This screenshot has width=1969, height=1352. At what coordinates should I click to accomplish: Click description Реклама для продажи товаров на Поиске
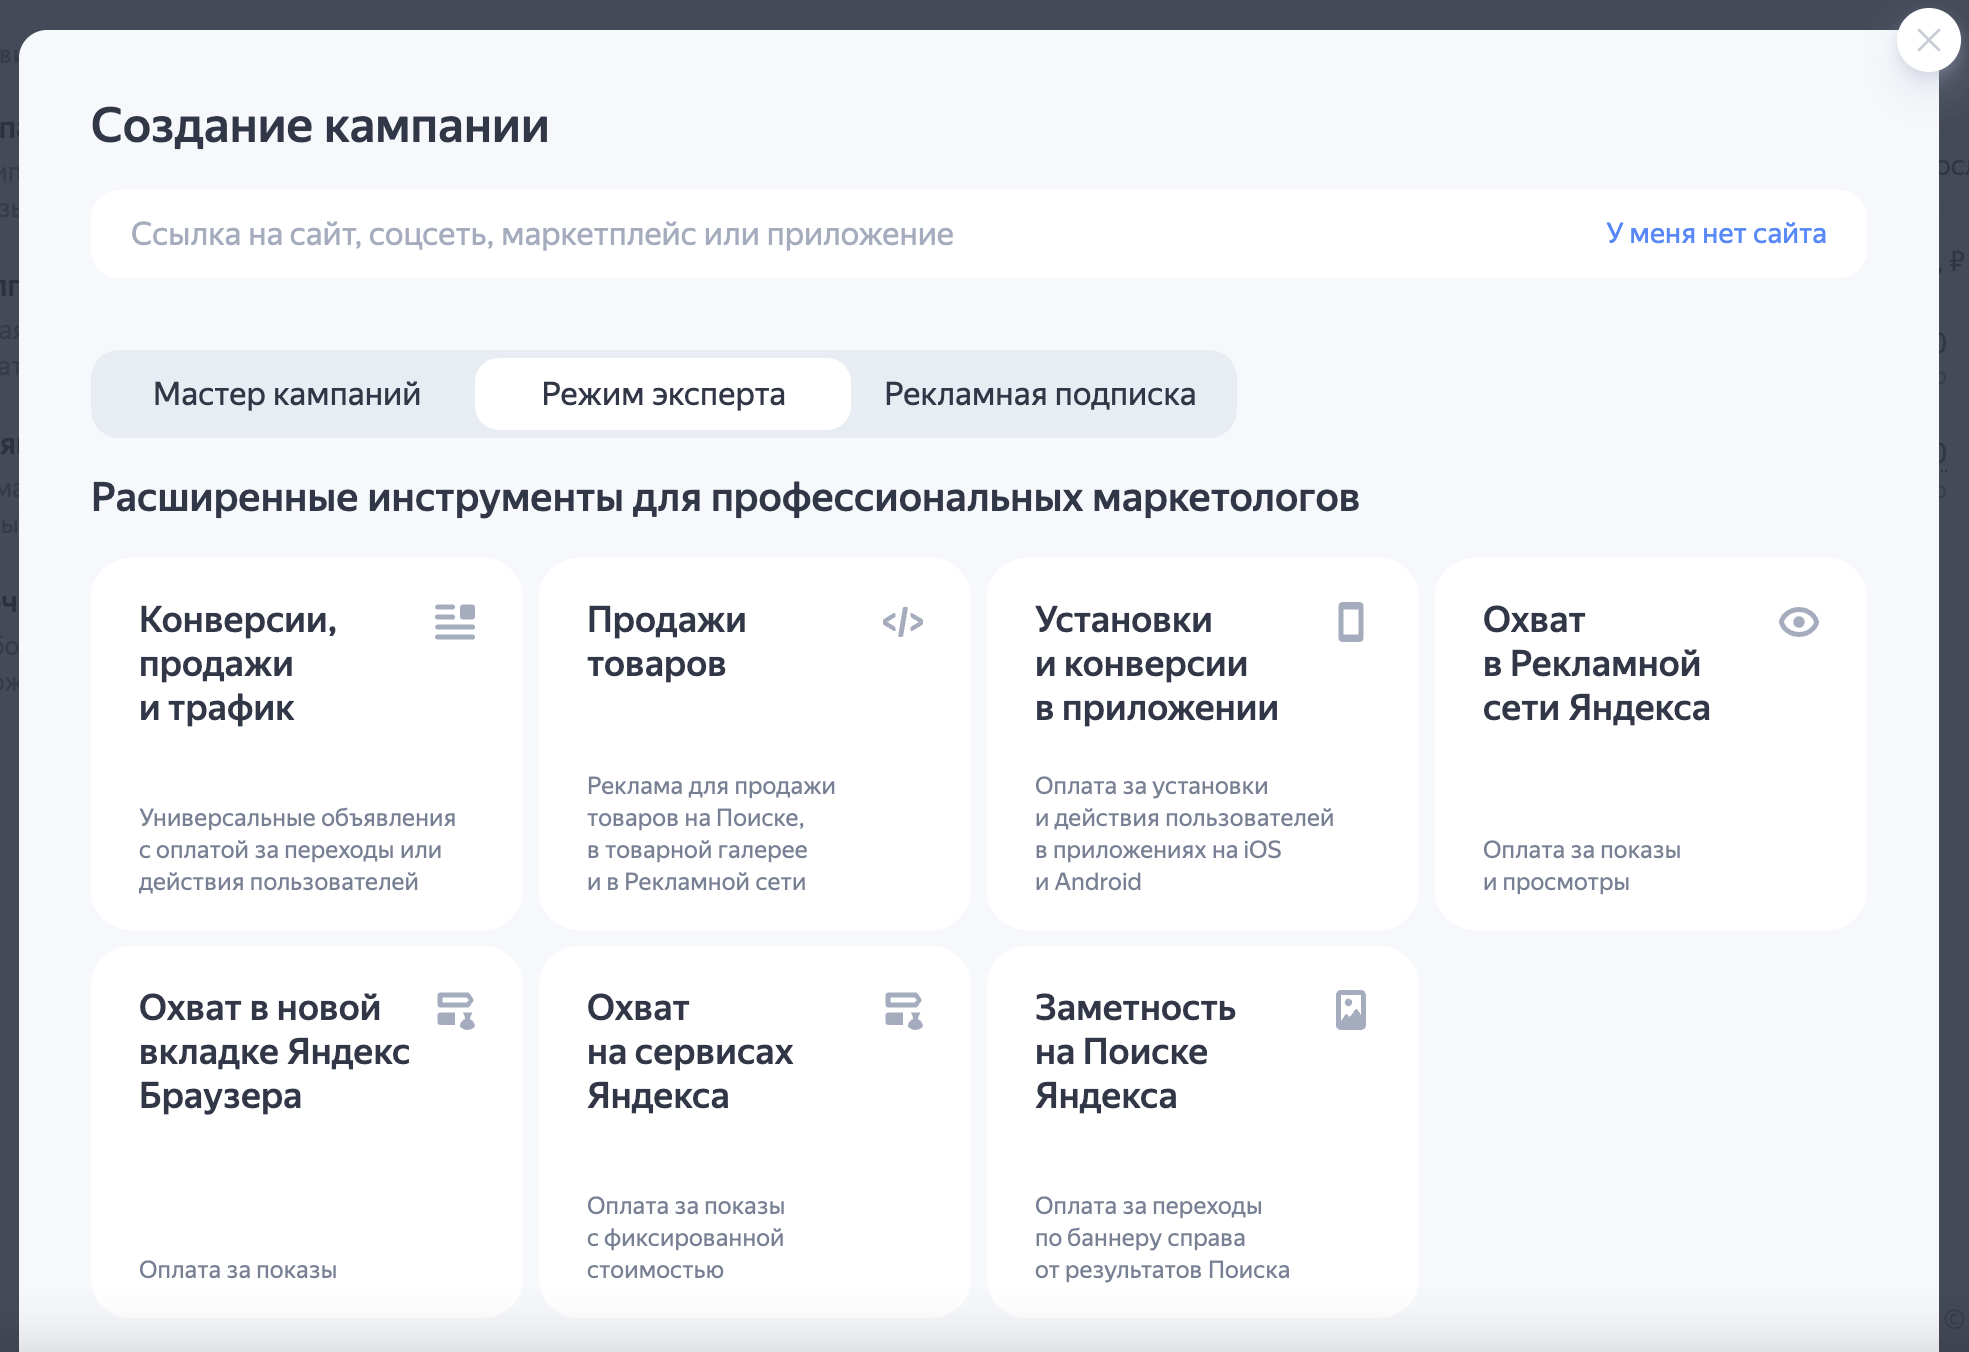pos(711,834)
